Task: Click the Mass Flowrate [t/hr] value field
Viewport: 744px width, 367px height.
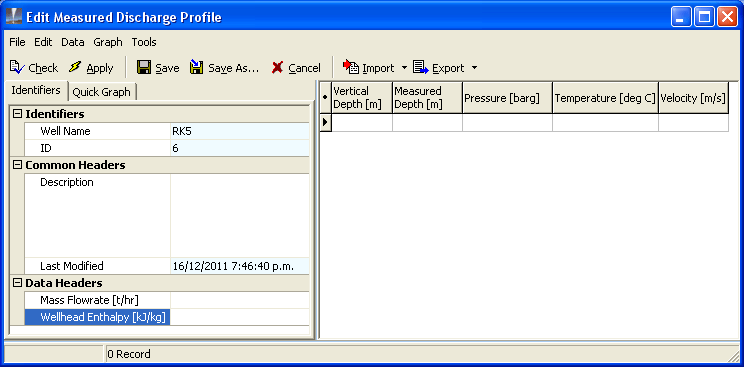Action: [240, 300]
